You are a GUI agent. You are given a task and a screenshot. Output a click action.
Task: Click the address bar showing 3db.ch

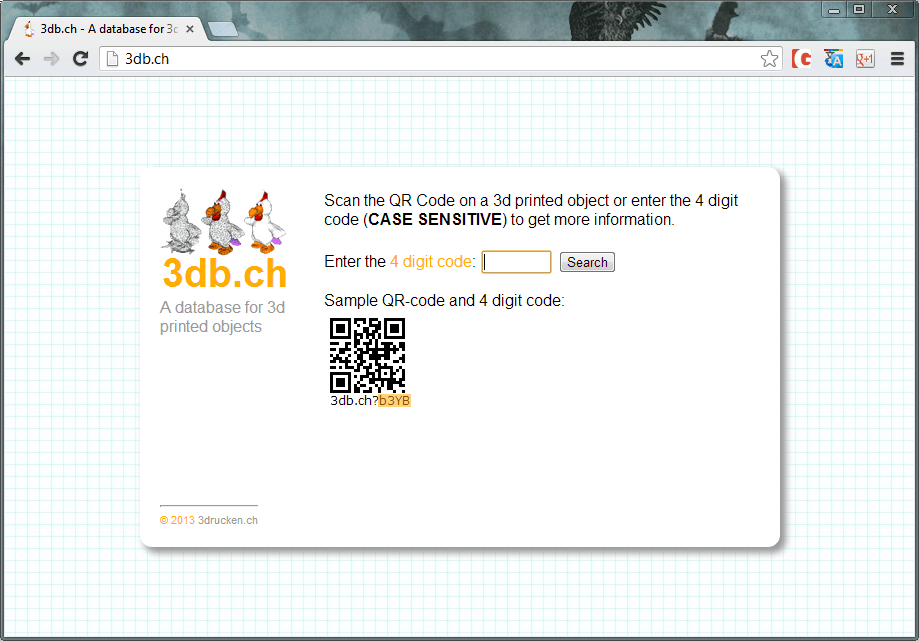click(x=443, y=59)
